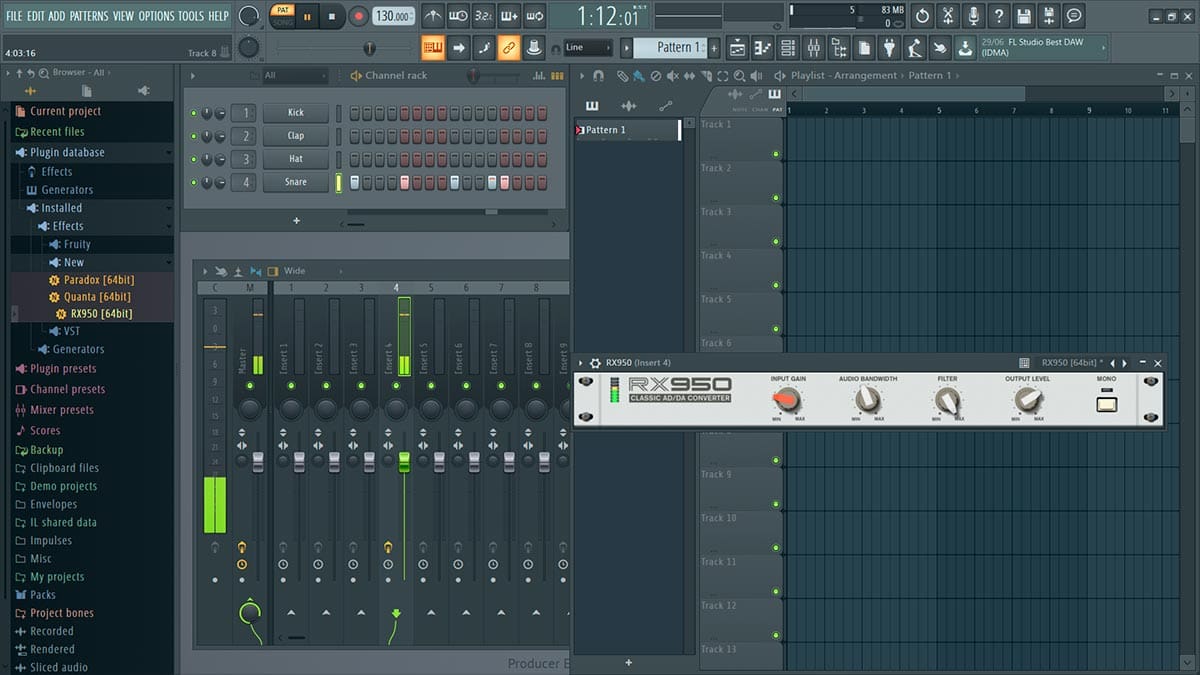The image size is (1200, 675).
Task: Click the plus button beside Pattern 1
Action: tap(715, 47)
